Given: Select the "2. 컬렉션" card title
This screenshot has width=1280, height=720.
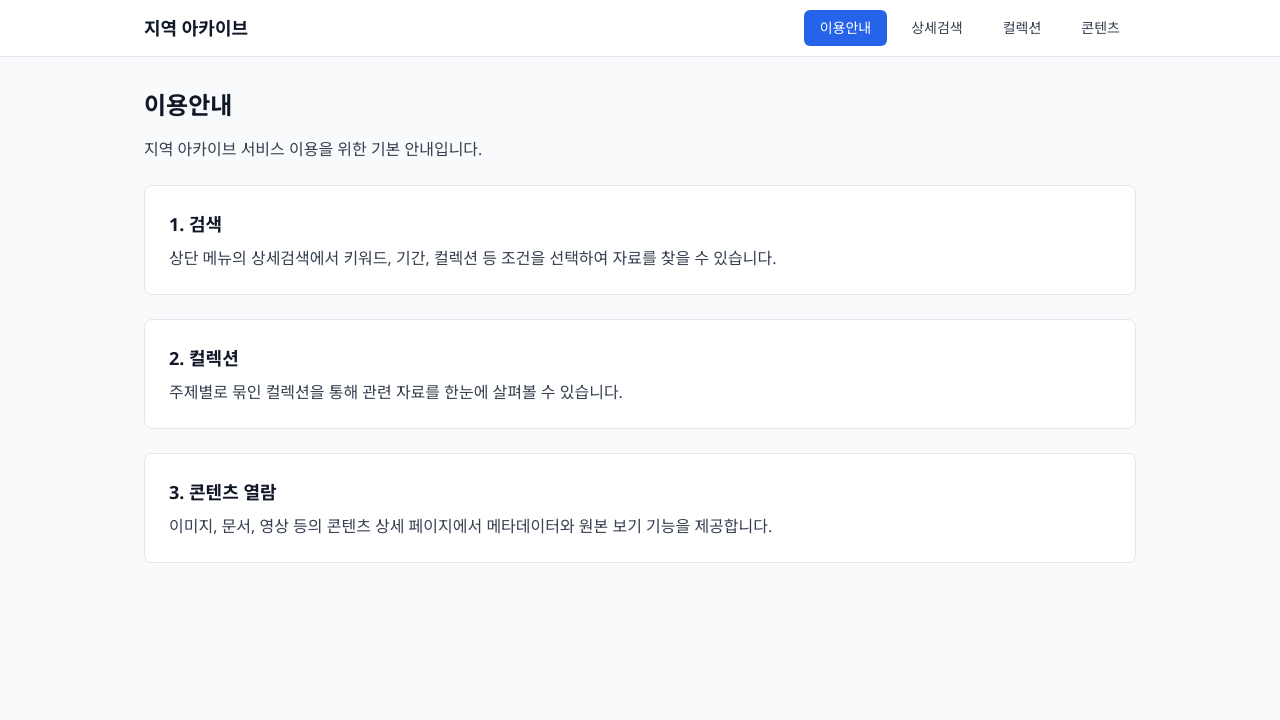Looking at the screenshot, I should [x=203, y=358].
